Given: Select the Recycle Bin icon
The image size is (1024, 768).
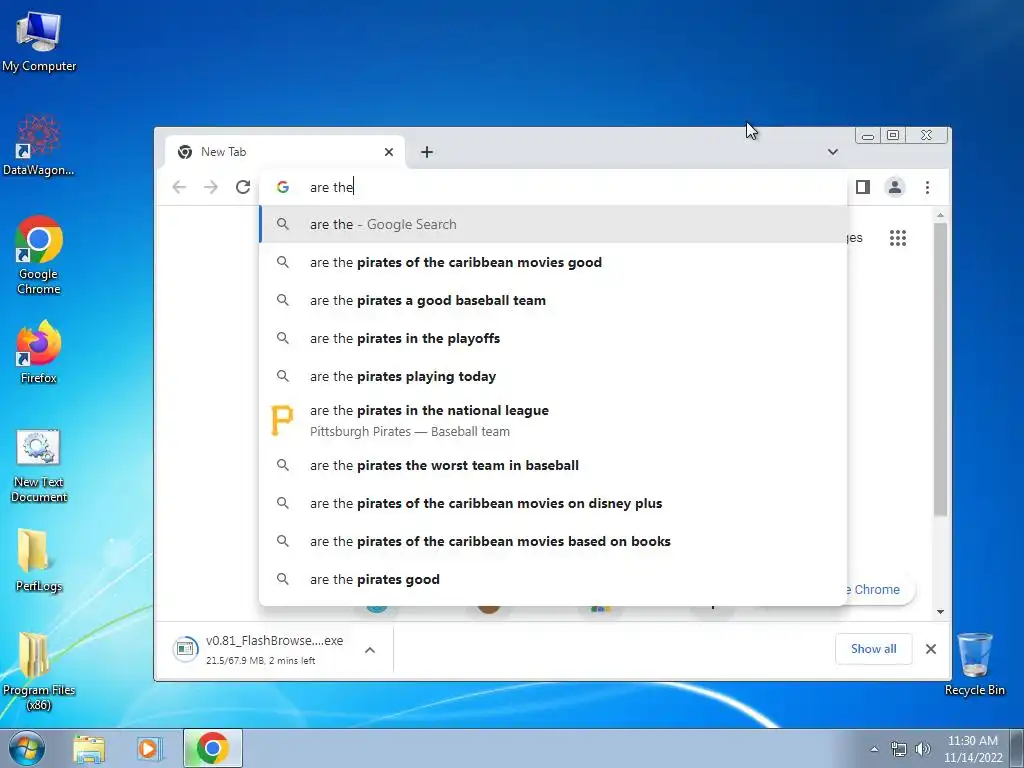Looking at the screenshot, I should [974, 664].
